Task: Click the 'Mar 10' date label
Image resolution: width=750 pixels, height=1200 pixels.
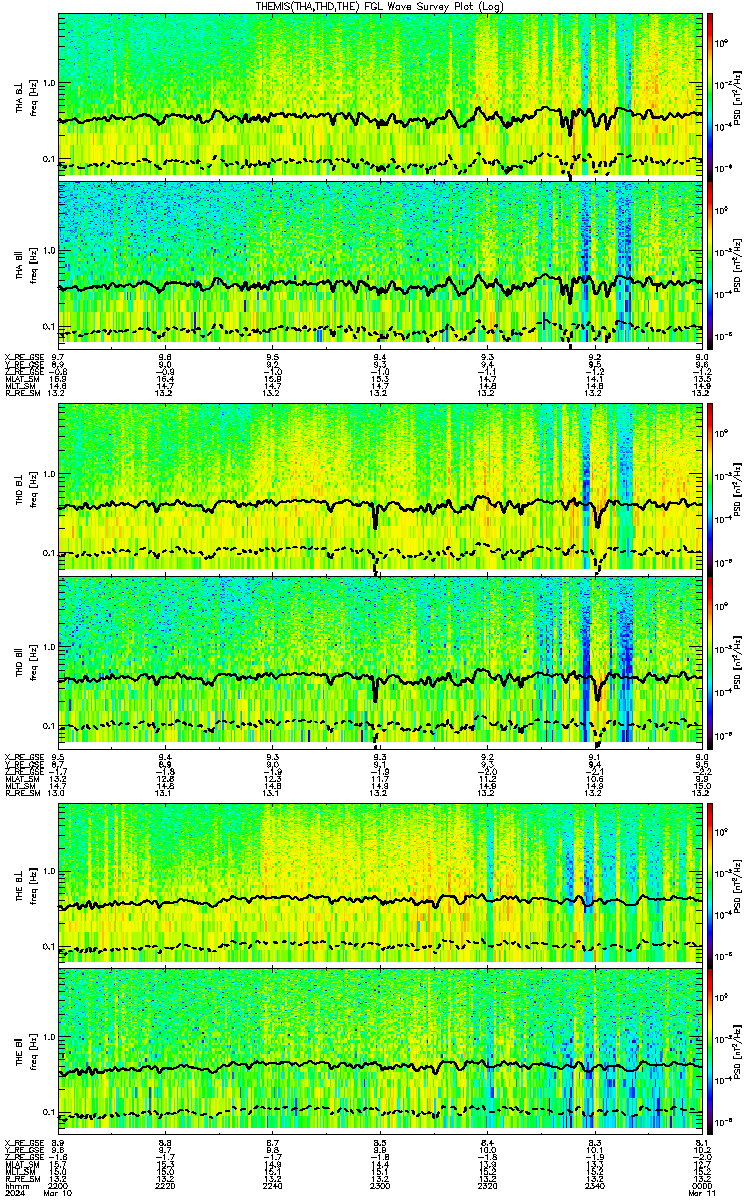Action: (x=59, y=1193)
